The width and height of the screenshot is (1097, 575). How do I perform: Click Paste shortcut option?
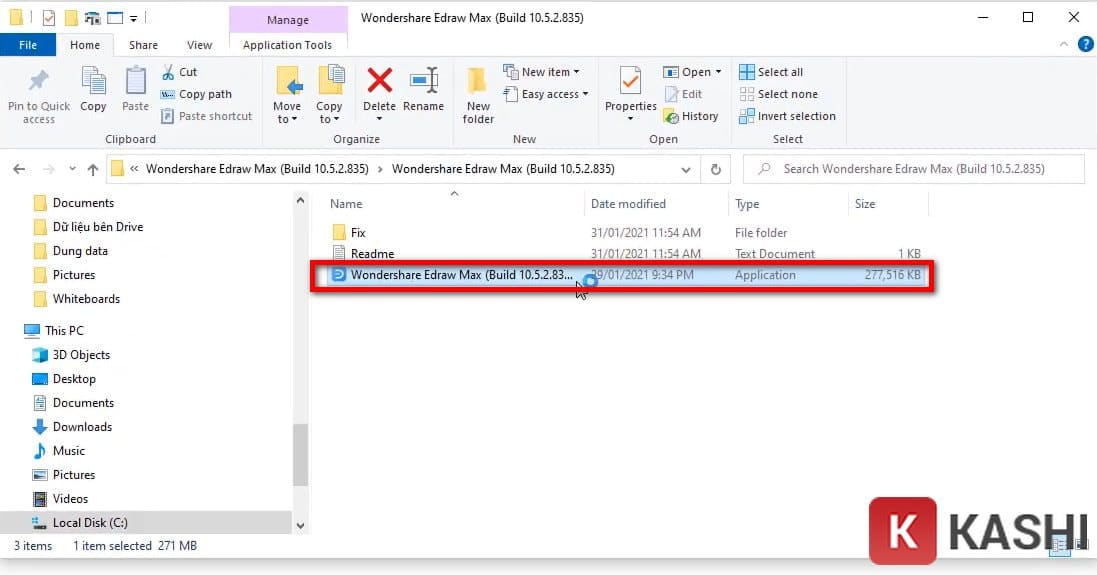pos(206,116)
